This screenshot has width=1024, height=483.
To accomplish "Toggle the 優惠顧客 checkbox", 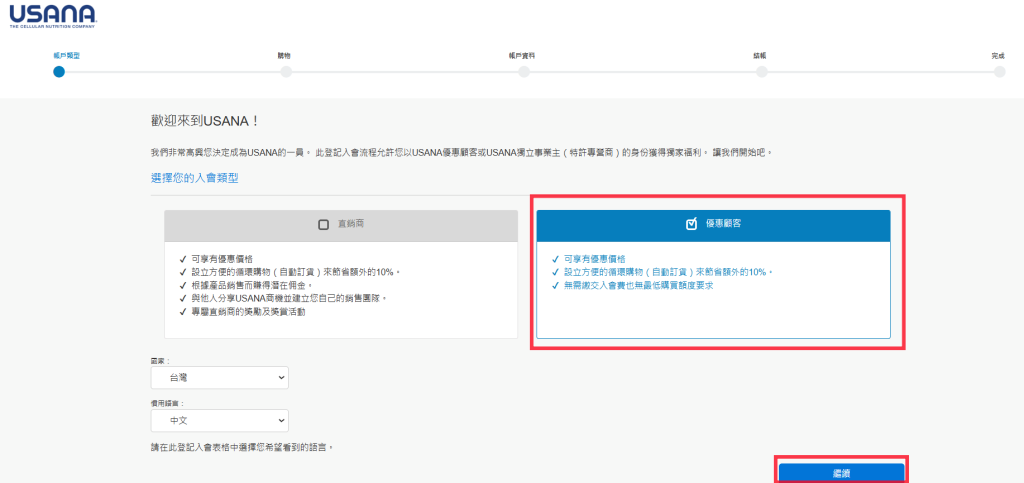I will point(691,224).
